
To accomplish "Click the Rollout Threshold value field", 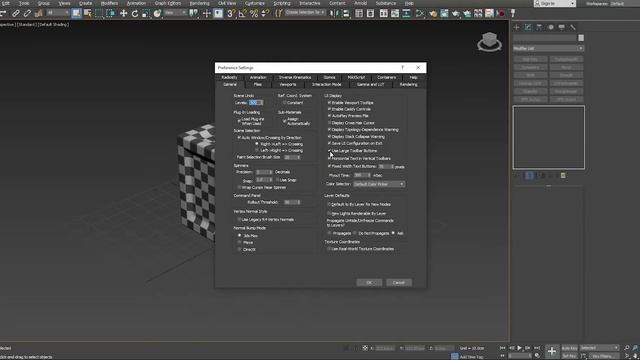I will point(290,202).
